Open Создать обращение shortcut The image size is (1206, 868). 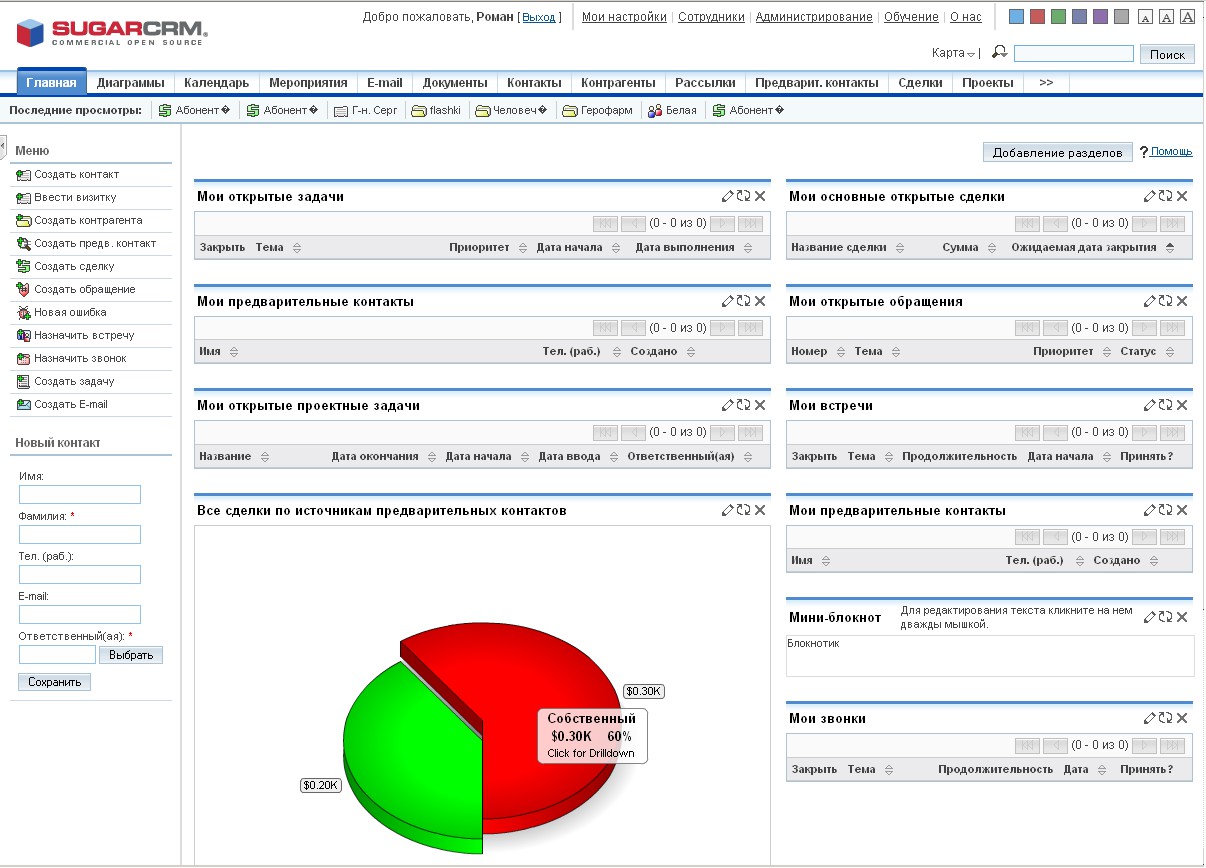click(85, 289)
